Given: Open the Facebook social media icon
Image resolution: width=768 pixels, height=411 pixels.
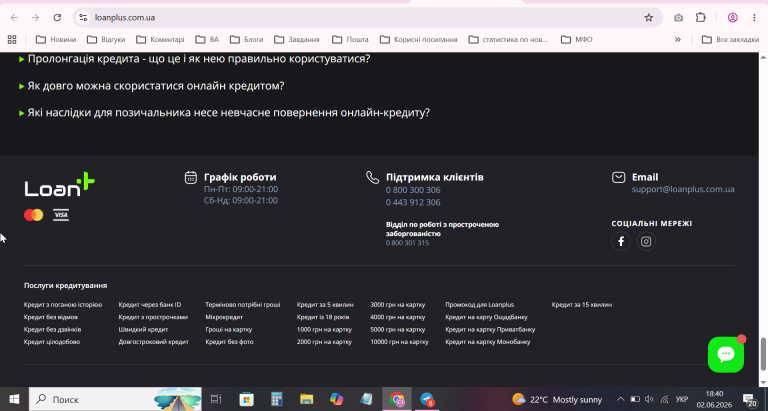Looking at the screenshot, I should [621, 242].
